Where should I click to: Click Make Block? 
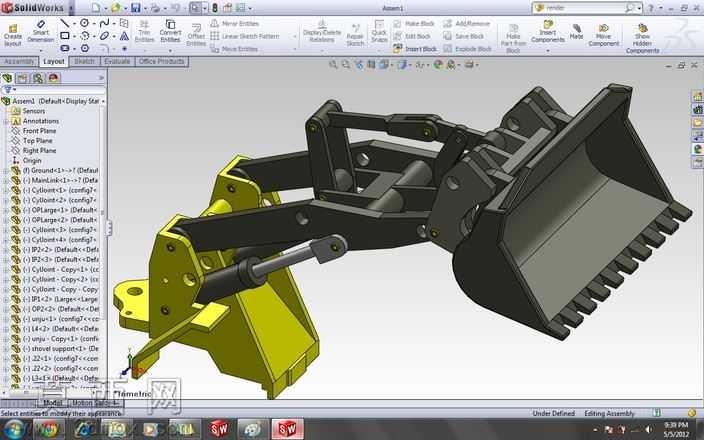pos(414,23)
